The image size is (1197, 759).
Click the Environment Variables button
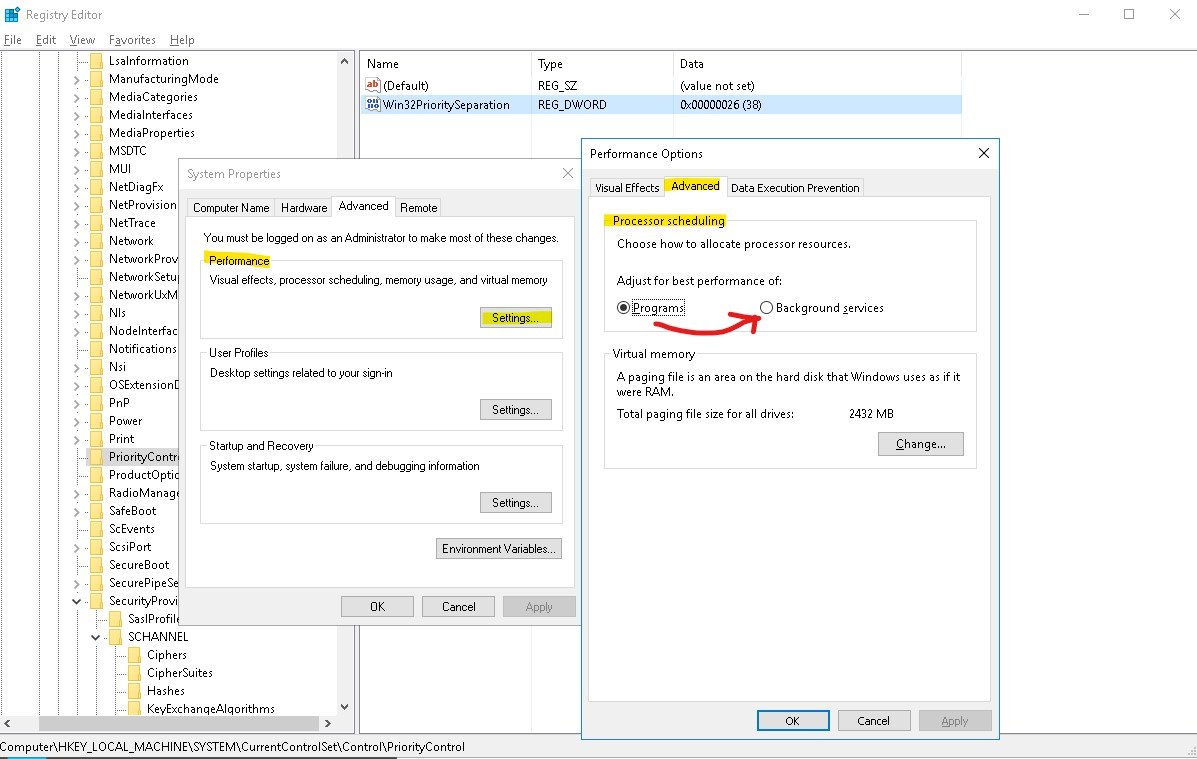tap(498, 549)
